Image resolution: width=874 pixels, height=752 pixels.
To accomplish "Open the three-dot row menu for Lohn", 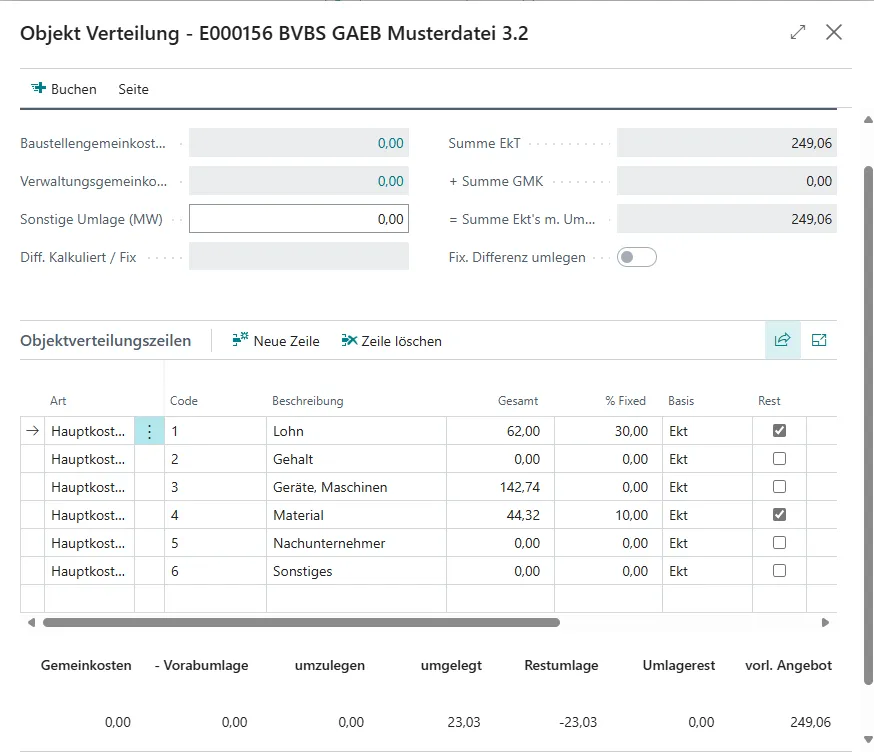I will [x=149, y=431].
